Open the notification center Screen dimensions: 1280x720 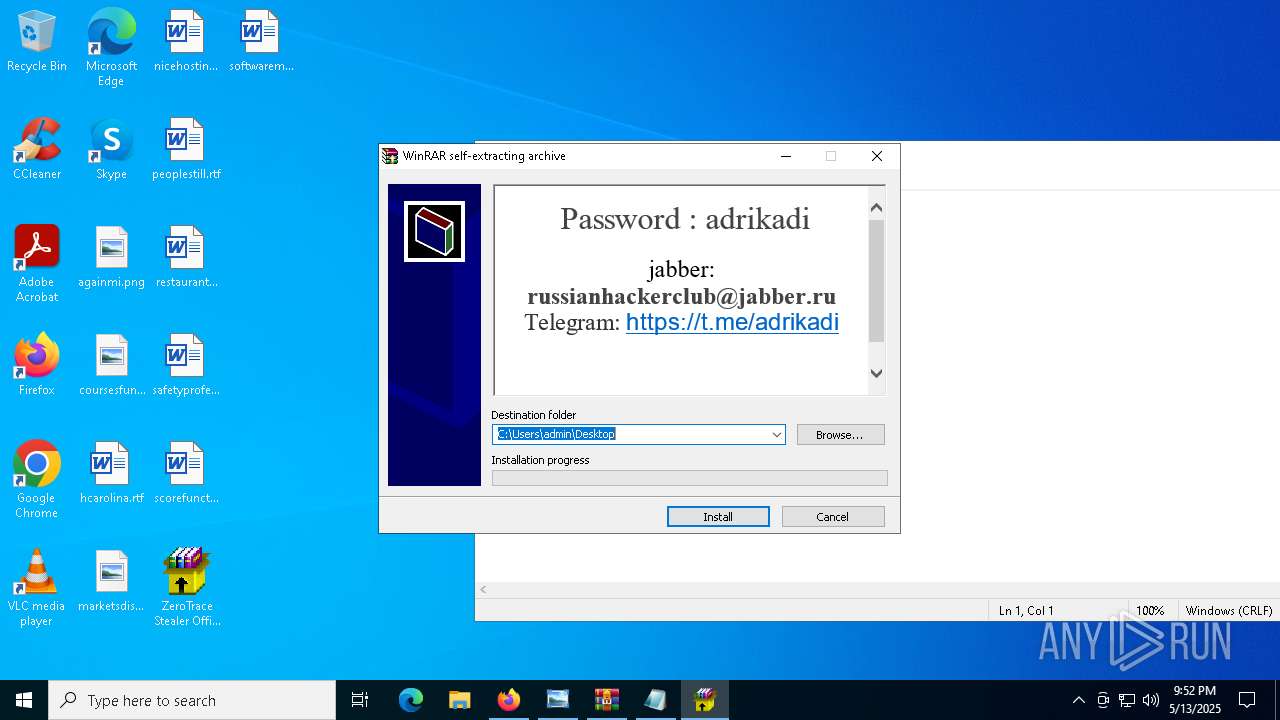click(x=1247, y=700)
